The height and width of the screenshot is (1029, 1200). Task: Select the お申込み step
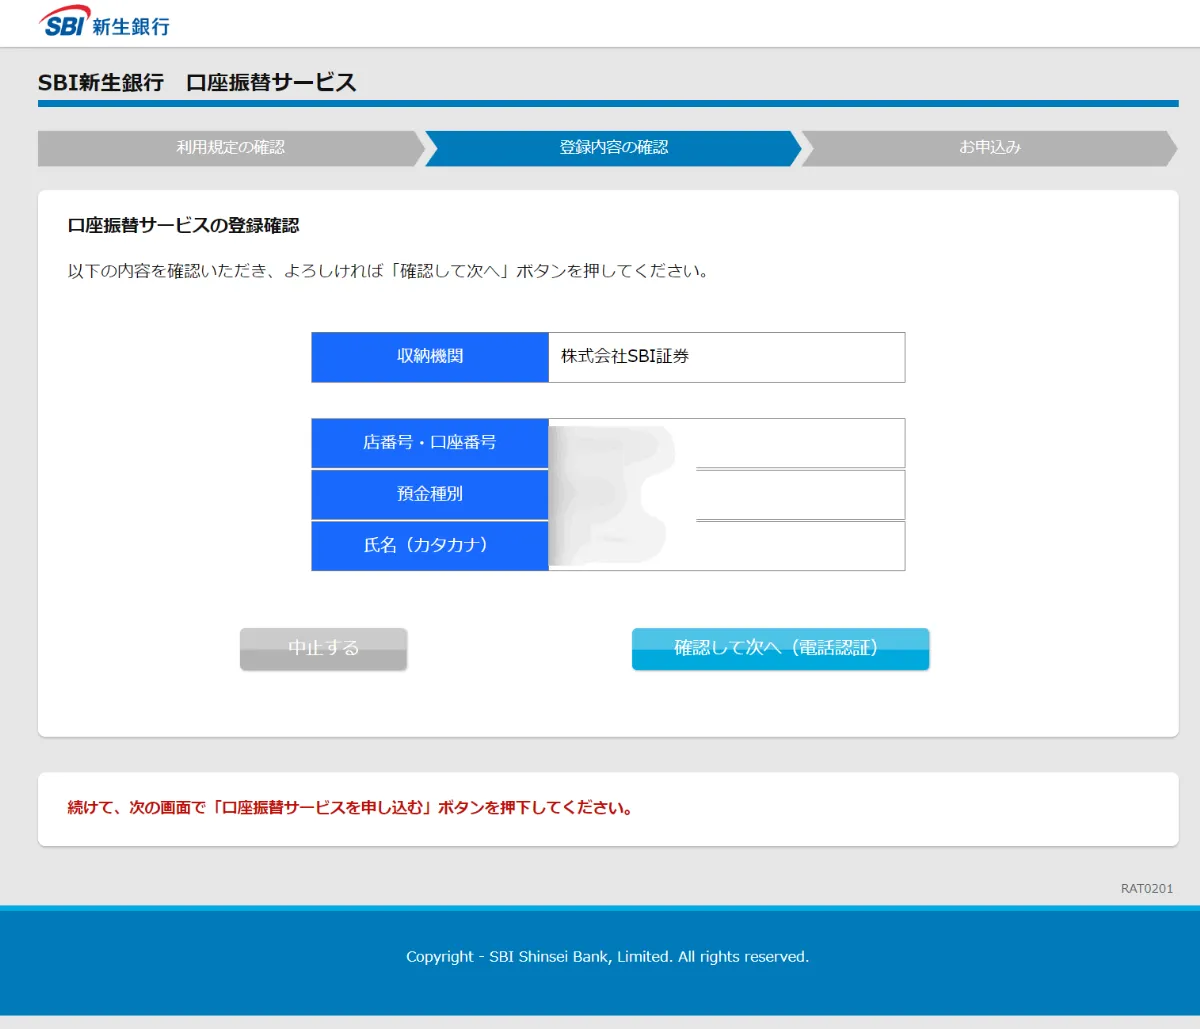[989, 148]
